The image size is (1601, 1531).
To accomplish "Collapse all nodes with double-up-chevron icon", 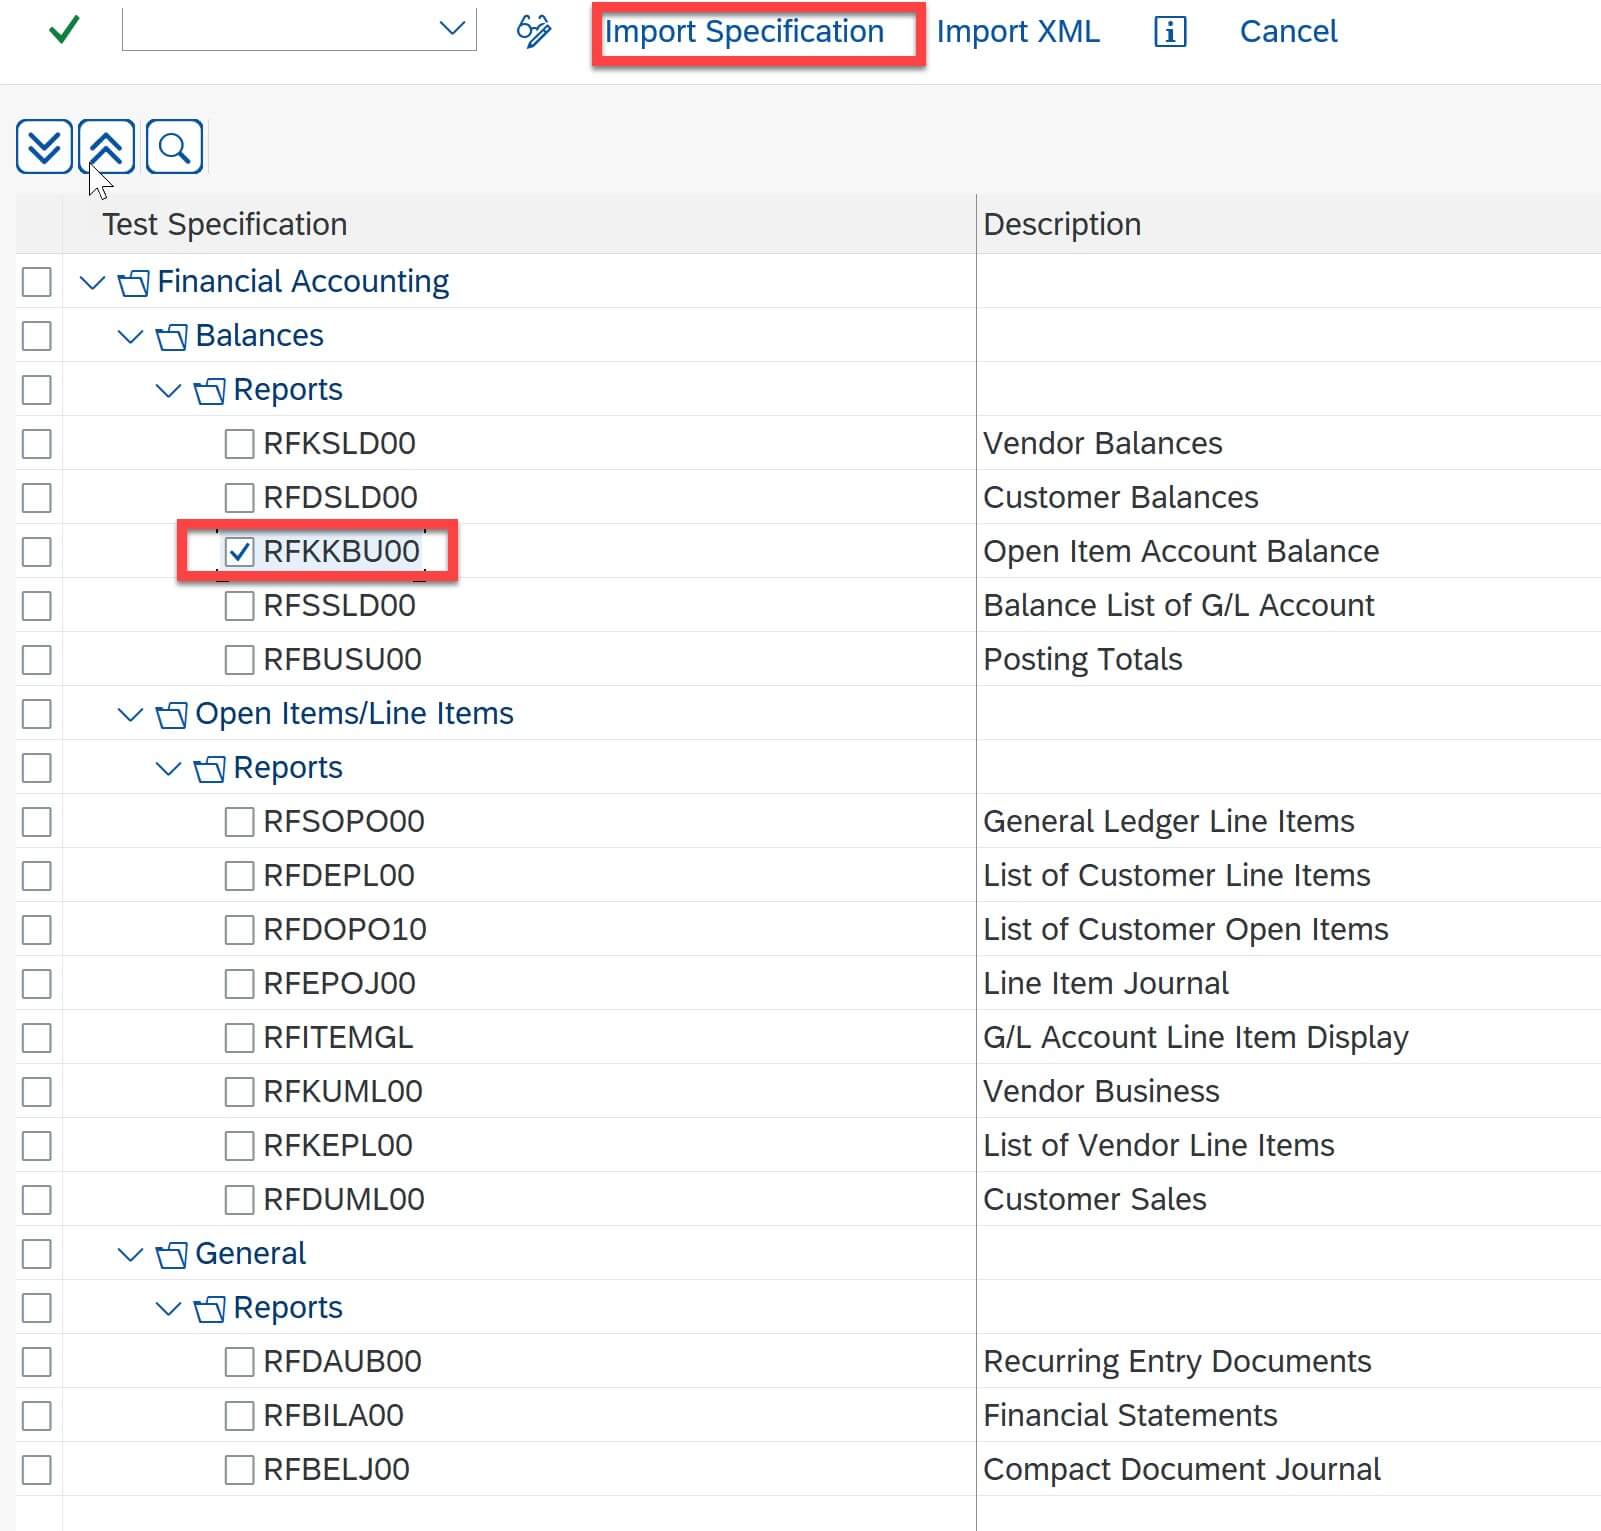I will click(x=105, y=147).
